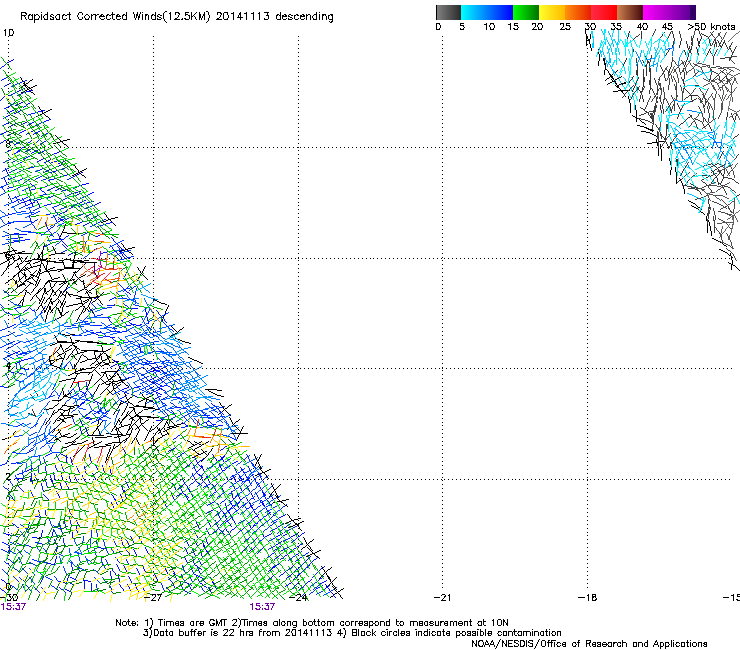Viewport: 740px width, 650px height.
Task: Click the ">50 knots" legend label
Action: (711, 27)
